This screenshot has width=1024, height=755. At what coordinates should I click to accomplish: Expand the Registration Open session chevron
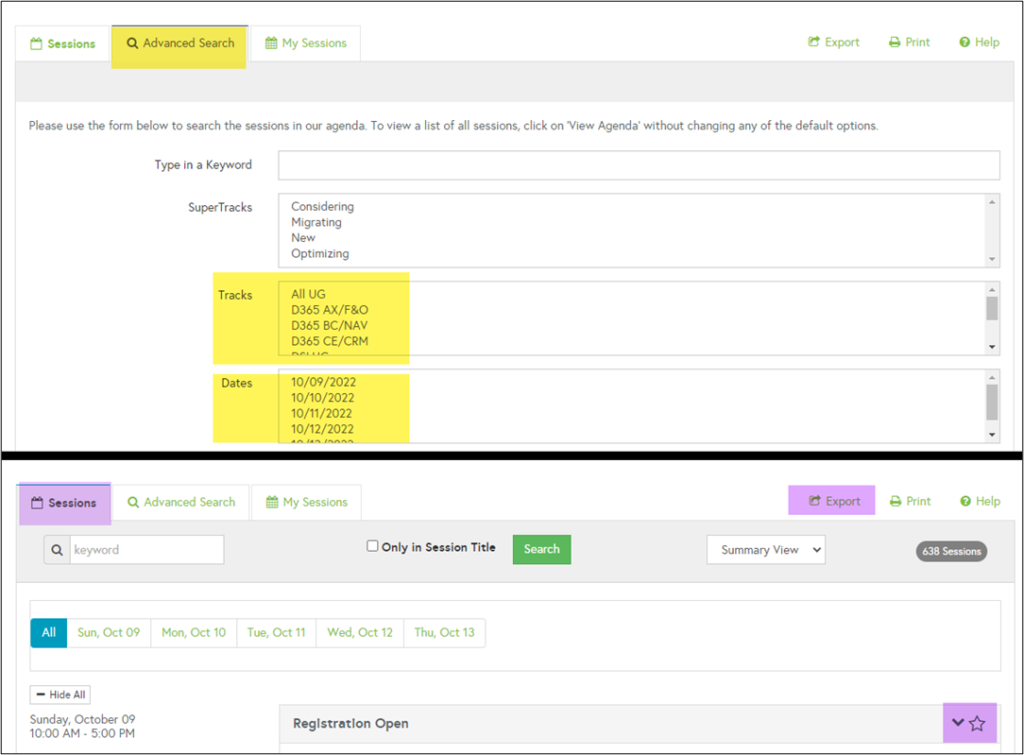[958, 722]
